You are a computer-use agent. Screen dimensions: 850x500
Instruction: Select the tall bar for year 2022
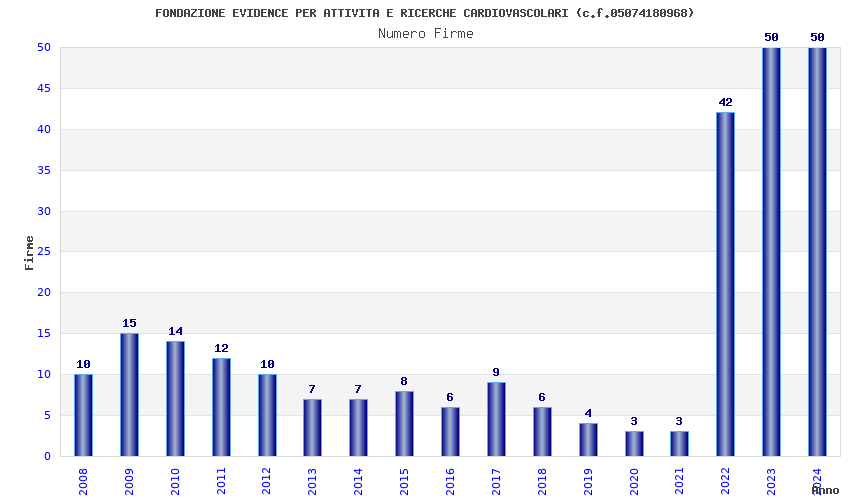coord(725,284)
